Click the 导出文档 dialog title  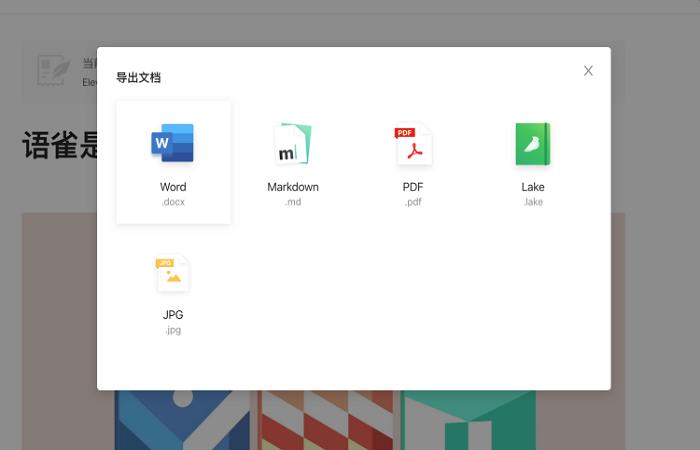pyautogui.click(x=138, y=78)
